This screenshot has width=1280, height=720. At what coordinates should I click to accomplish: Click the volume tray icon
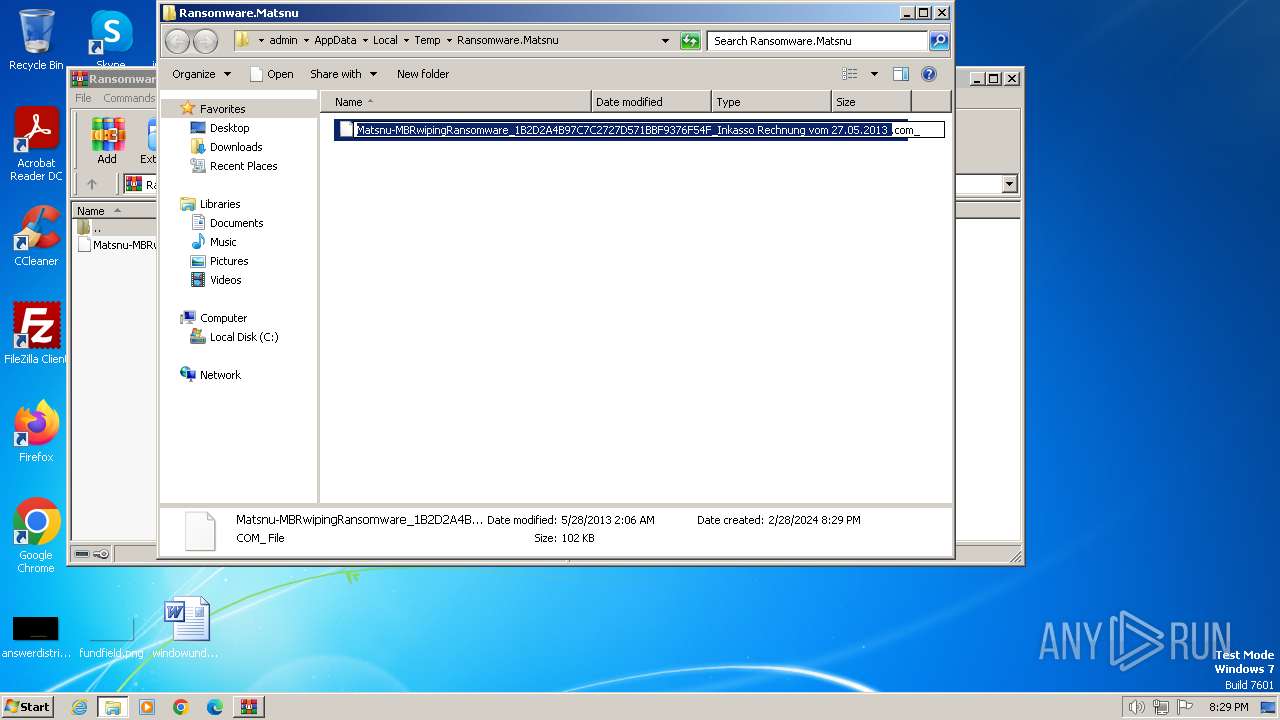[x=1136, y=707]
